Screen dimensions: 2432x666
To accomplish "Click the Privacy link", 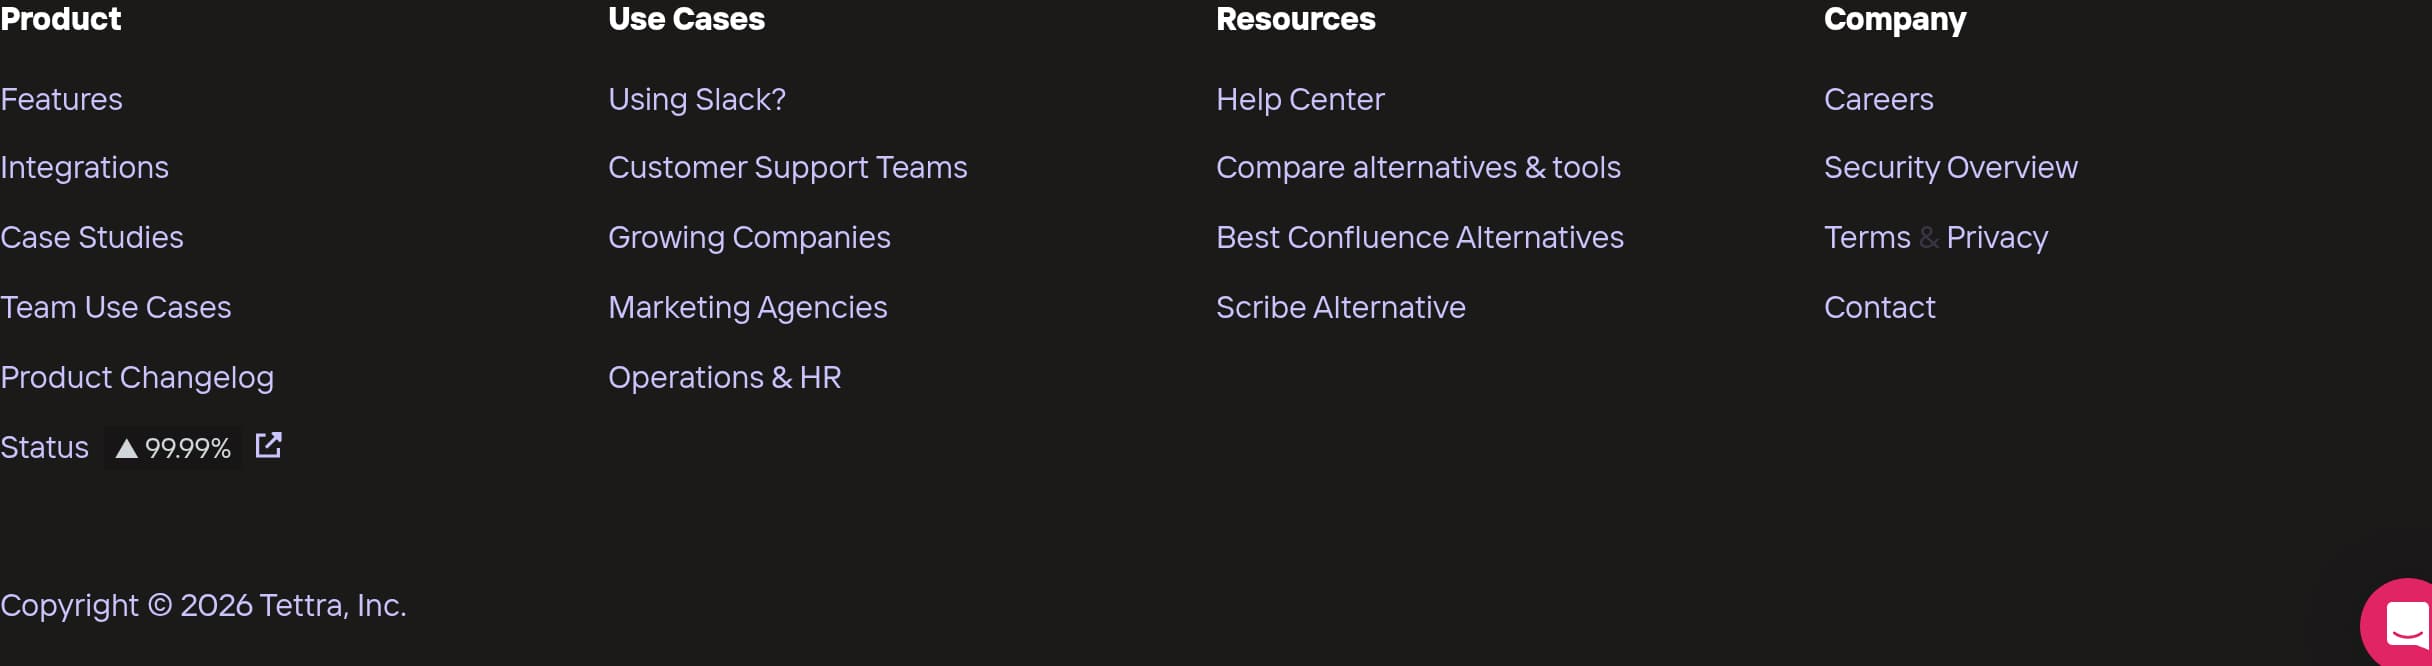I will (x=1996, y=237).
